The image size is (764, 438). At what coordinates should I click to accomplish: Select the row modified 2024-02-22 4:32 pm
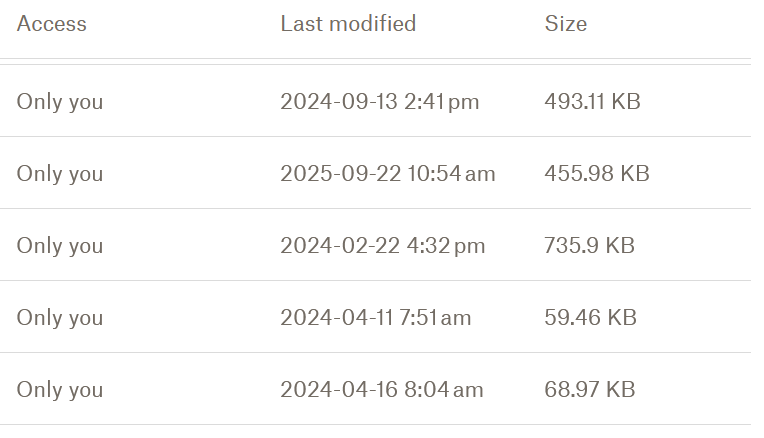click(x=382, y=246)
